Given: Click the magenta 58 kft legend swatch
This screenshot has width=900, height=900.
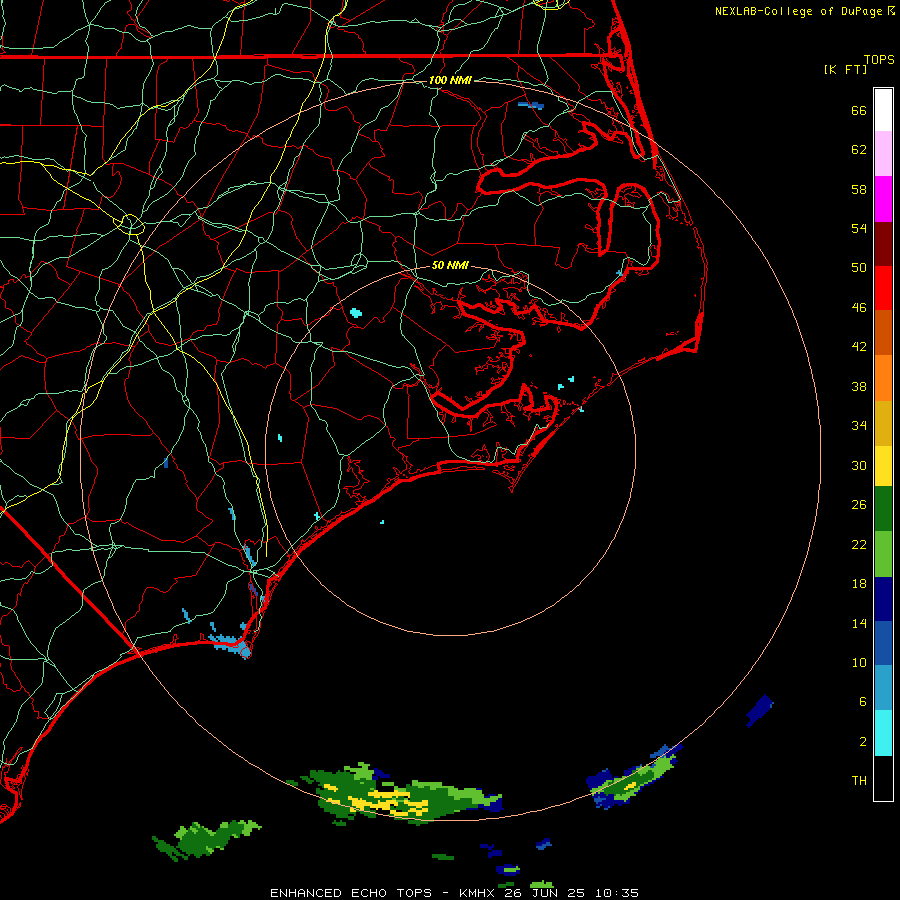Looking at the screenshot, I should [883, 199].
